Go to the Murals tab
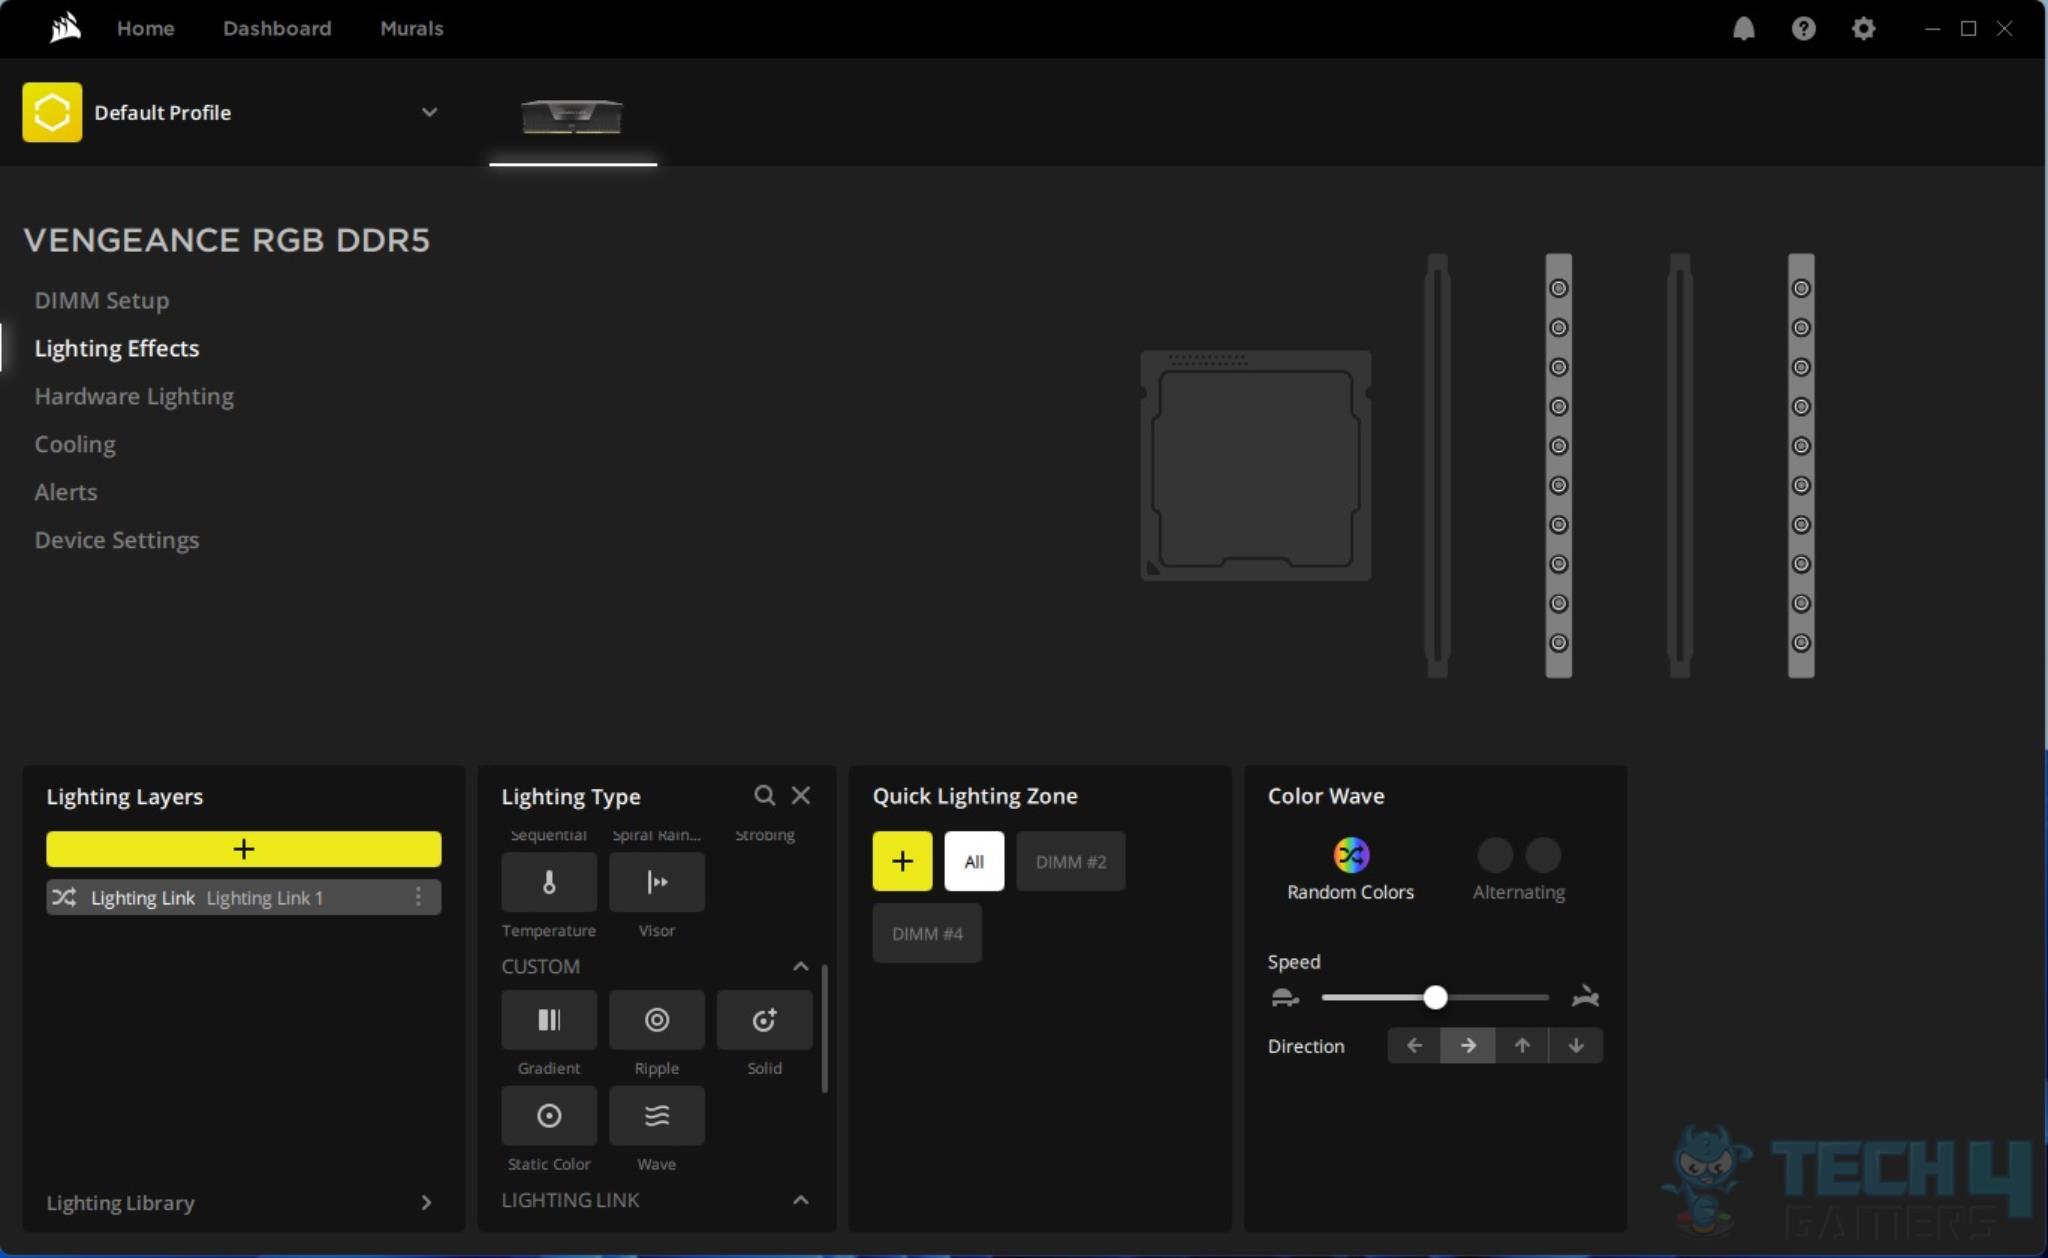The width and height of the screenshot is (2048, 1258). (x=411, y=28)
